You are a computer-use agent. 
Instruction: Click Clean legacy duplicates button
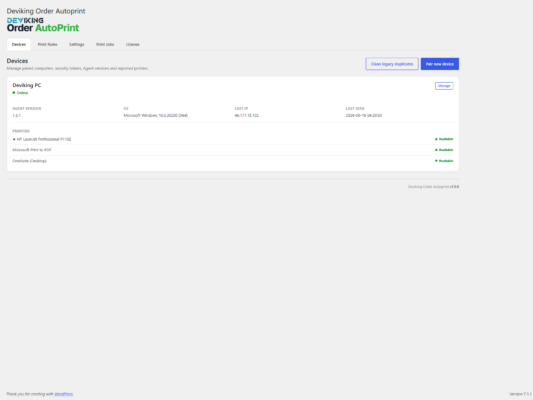392,64
